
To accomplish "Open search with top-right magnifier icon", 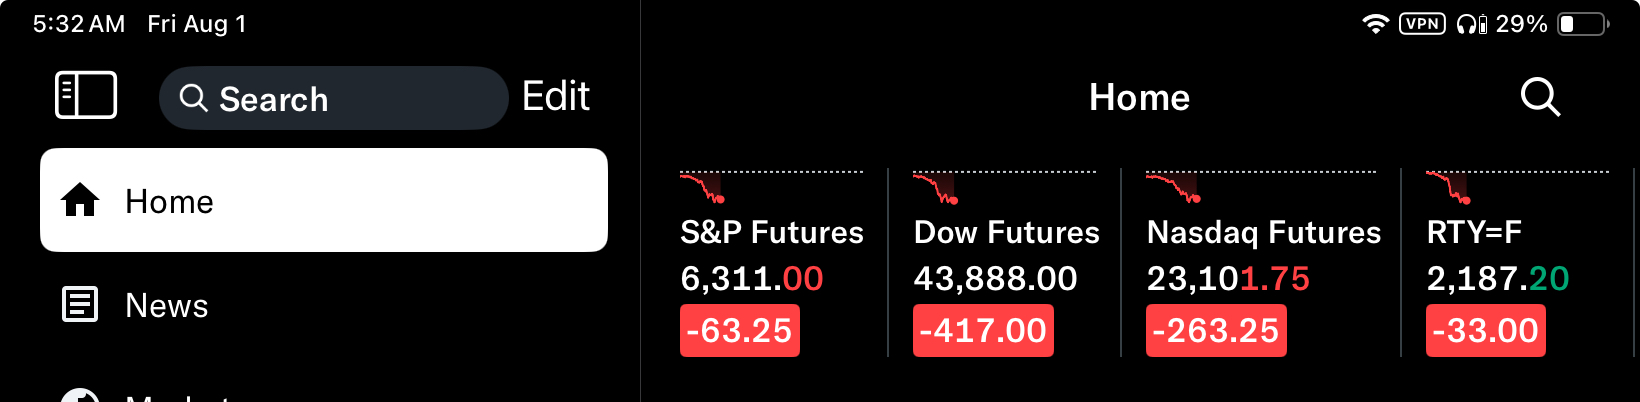I will pyautogui.click(x=1540, y=97).
